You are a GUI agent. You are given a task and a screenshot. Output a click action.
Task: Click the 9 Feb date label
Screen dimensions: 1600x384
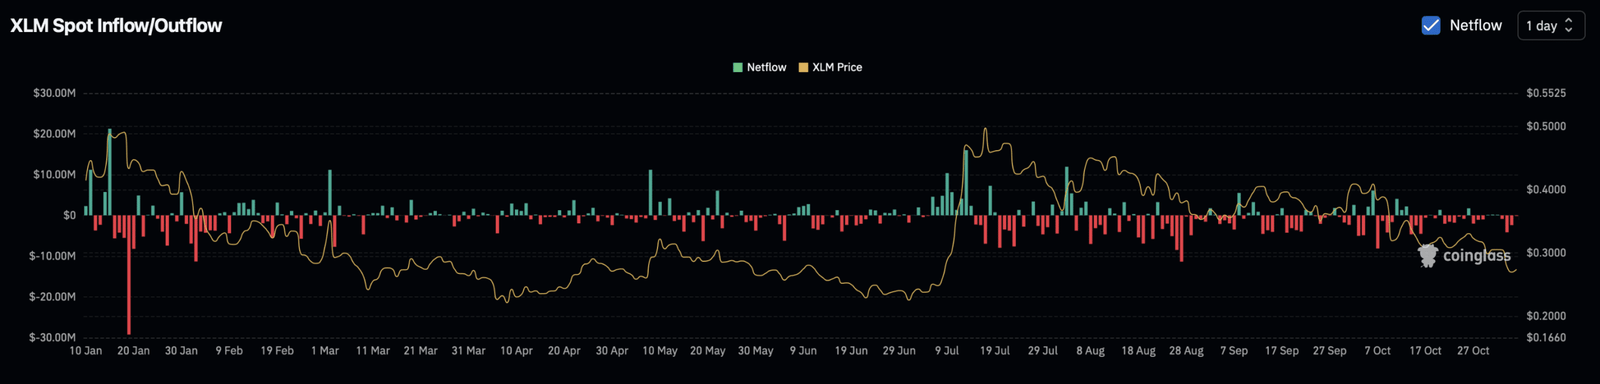(x=229, y=351)
